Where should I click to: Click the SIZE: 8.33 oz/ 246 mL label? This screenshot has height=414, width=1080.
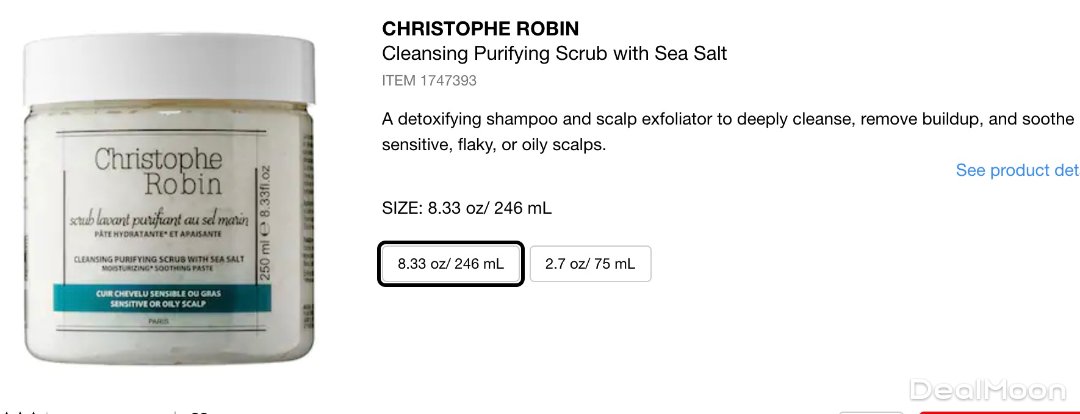(467, 209)
